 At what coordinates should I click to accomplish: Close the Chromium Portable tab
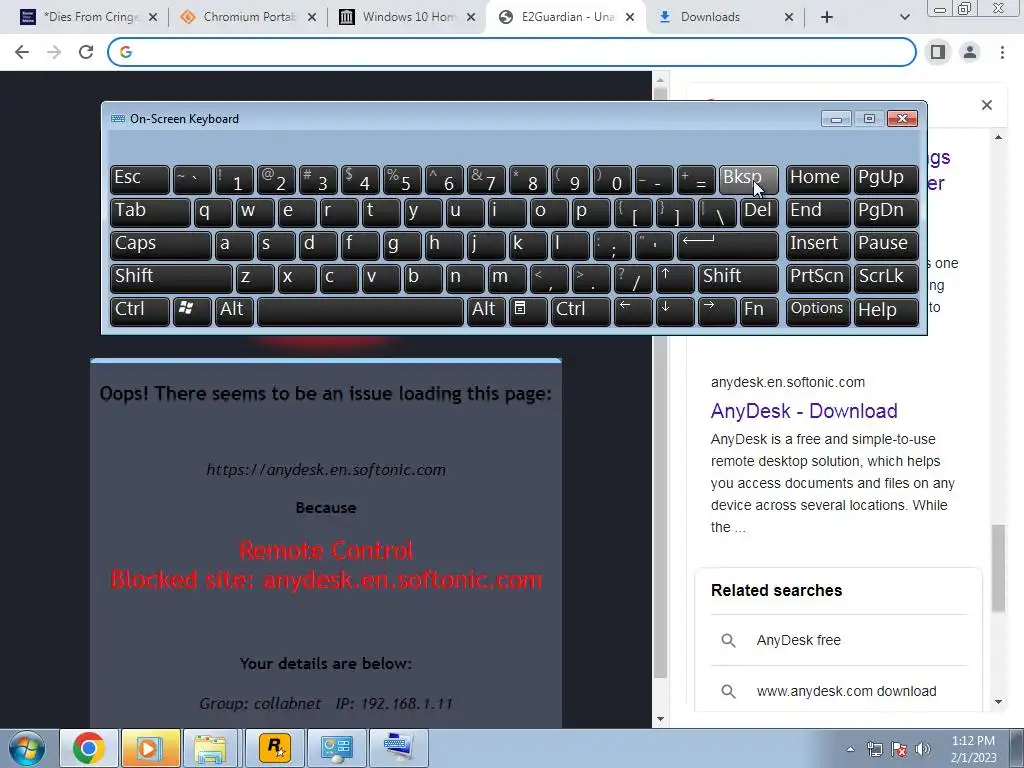[x=312, y=17]
